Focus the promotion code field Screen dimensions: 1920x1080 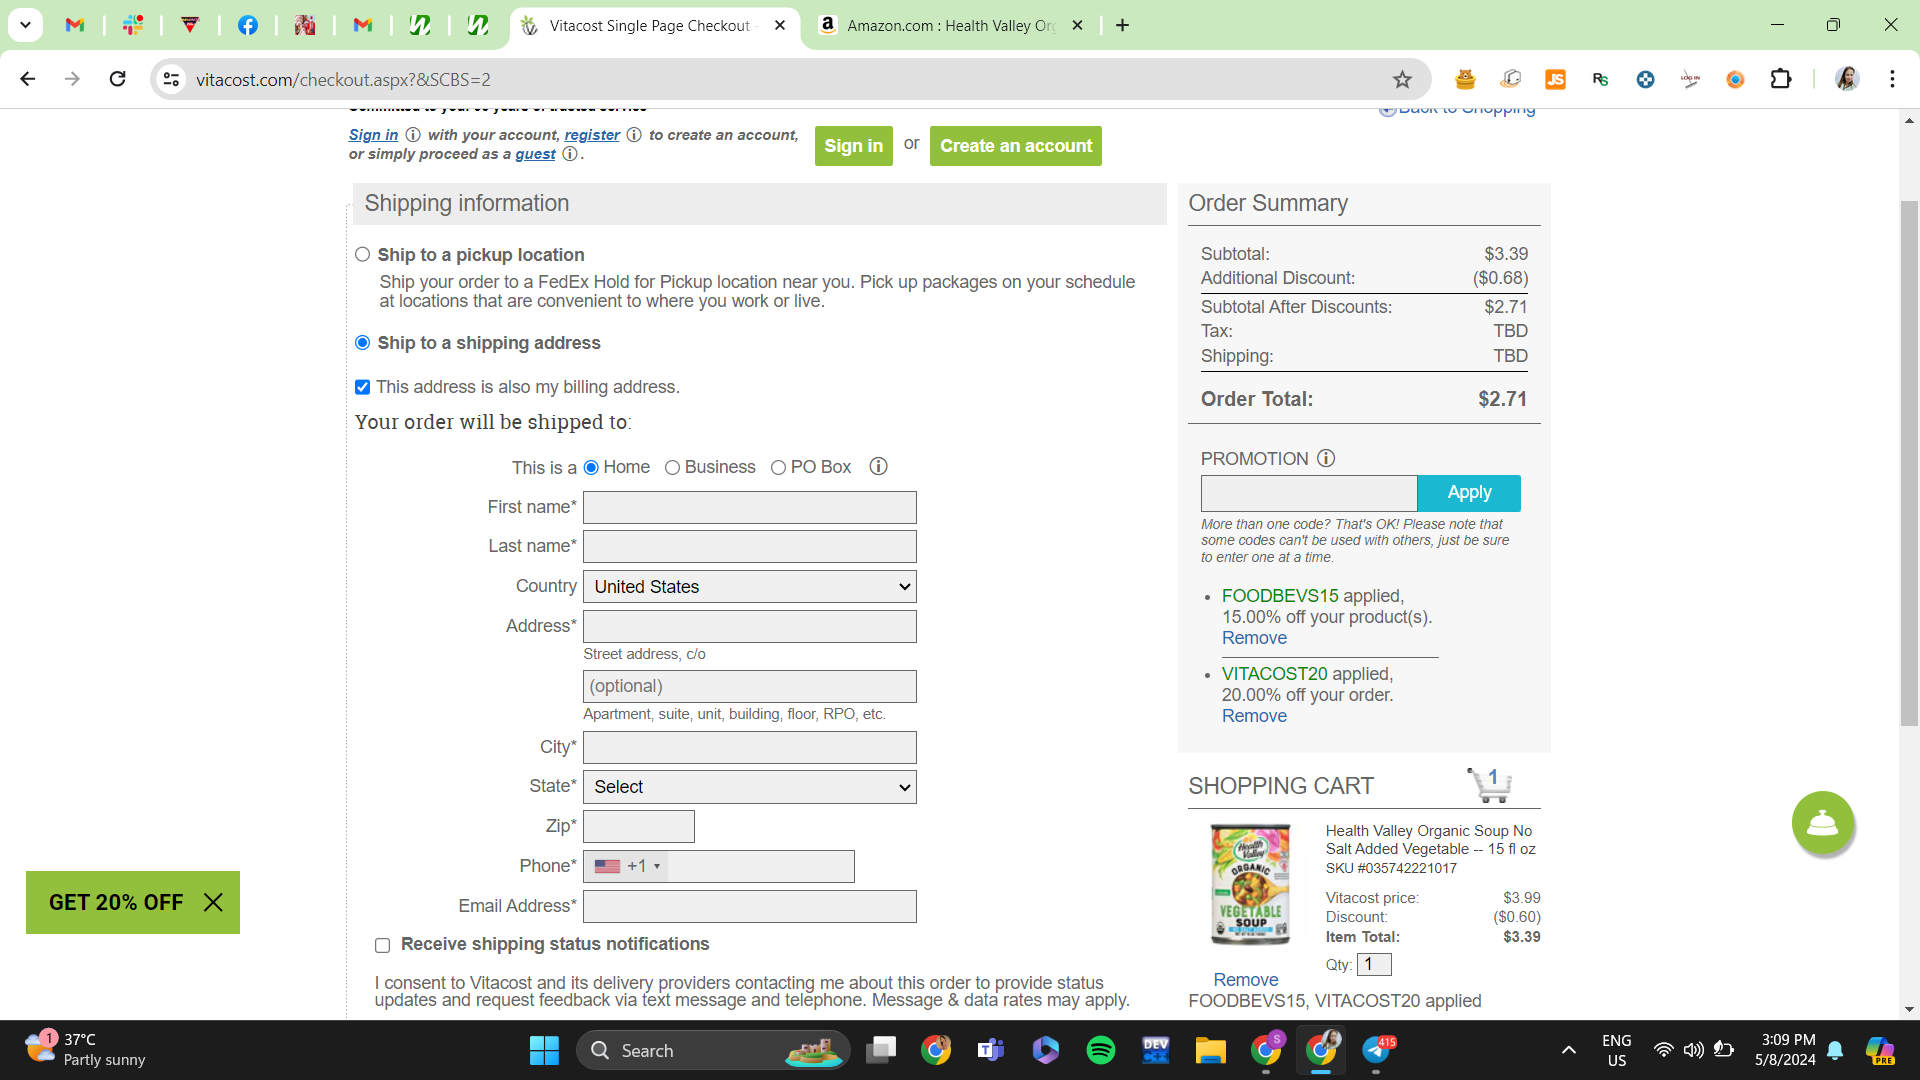click(x=1309, y=493)
